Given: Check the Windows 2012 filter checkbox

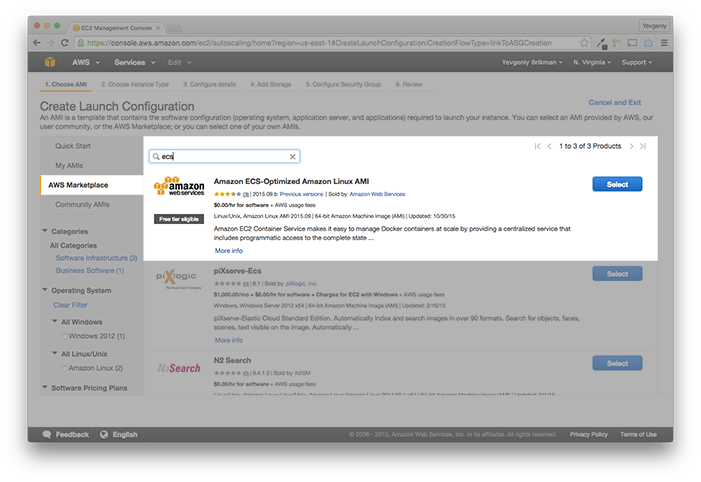Looking at the screenshot, I should click(64, 336).
